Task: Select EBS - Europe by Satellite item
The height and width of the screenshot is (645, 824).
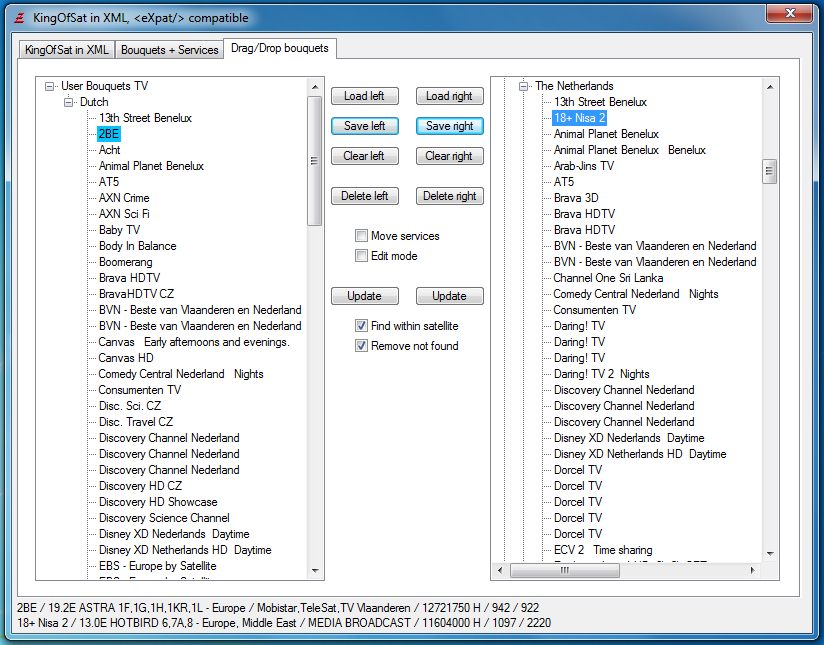Action: (158, 566)
